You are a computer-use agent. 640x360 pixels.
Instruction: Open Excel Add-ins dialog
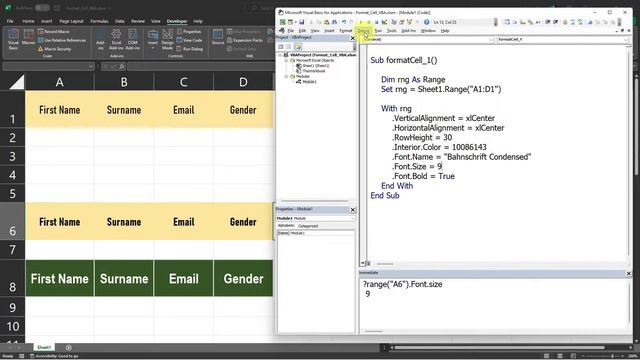coord(116,40)
